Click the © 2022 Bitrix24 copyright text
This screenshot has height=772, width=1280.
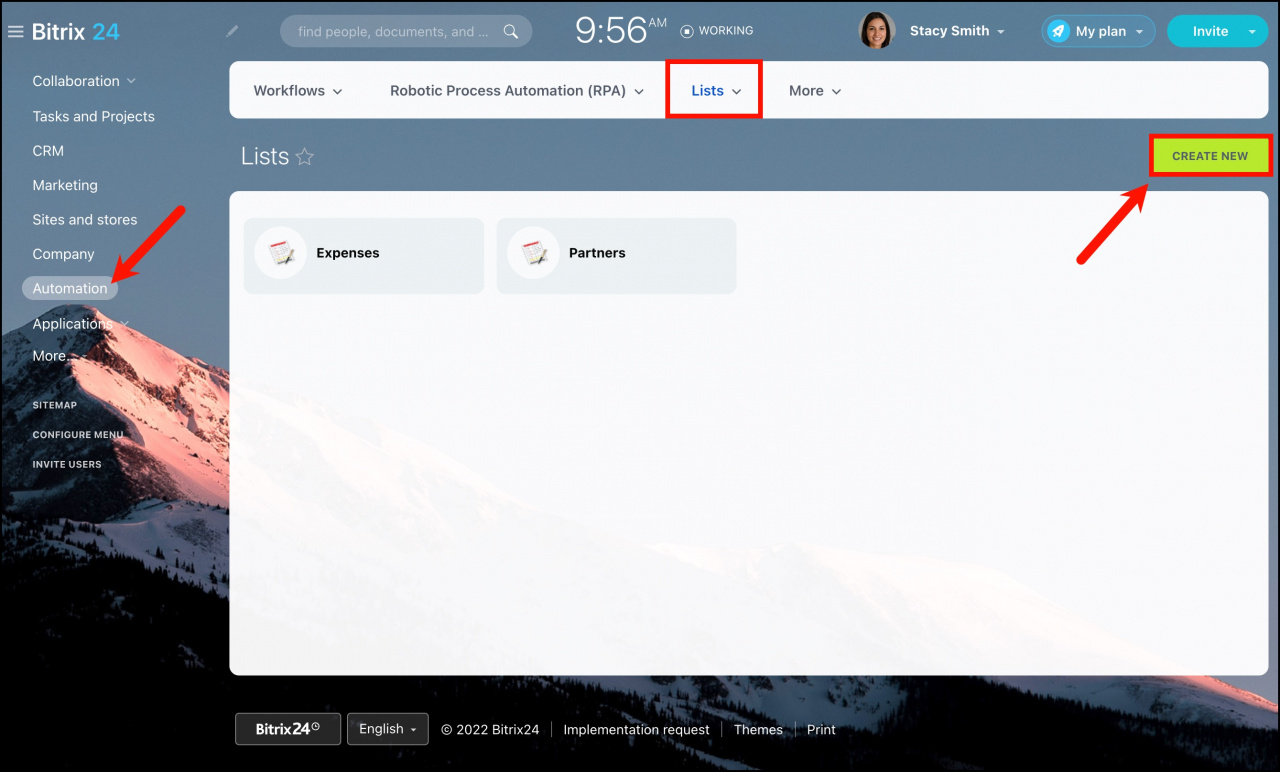(490, 729)
